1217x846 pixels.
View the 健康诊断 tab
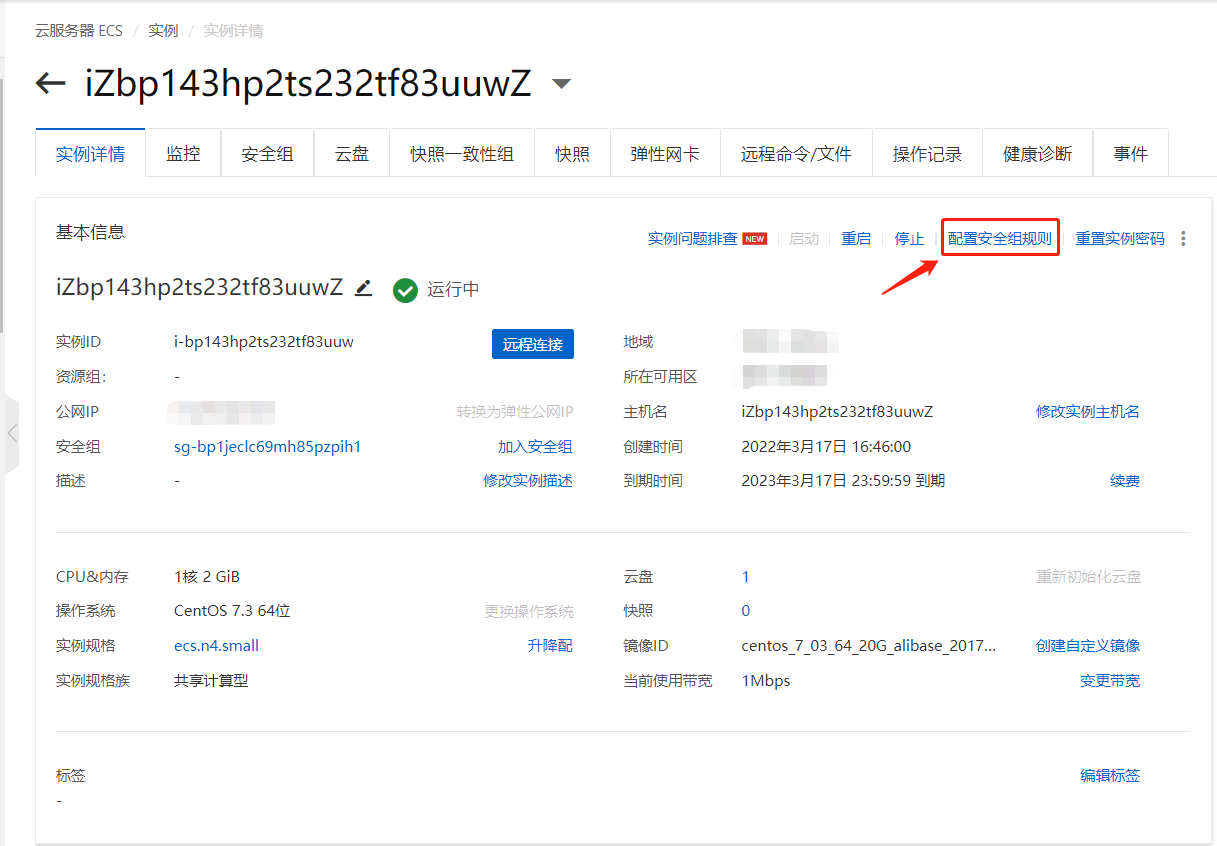click(1037, 154)
